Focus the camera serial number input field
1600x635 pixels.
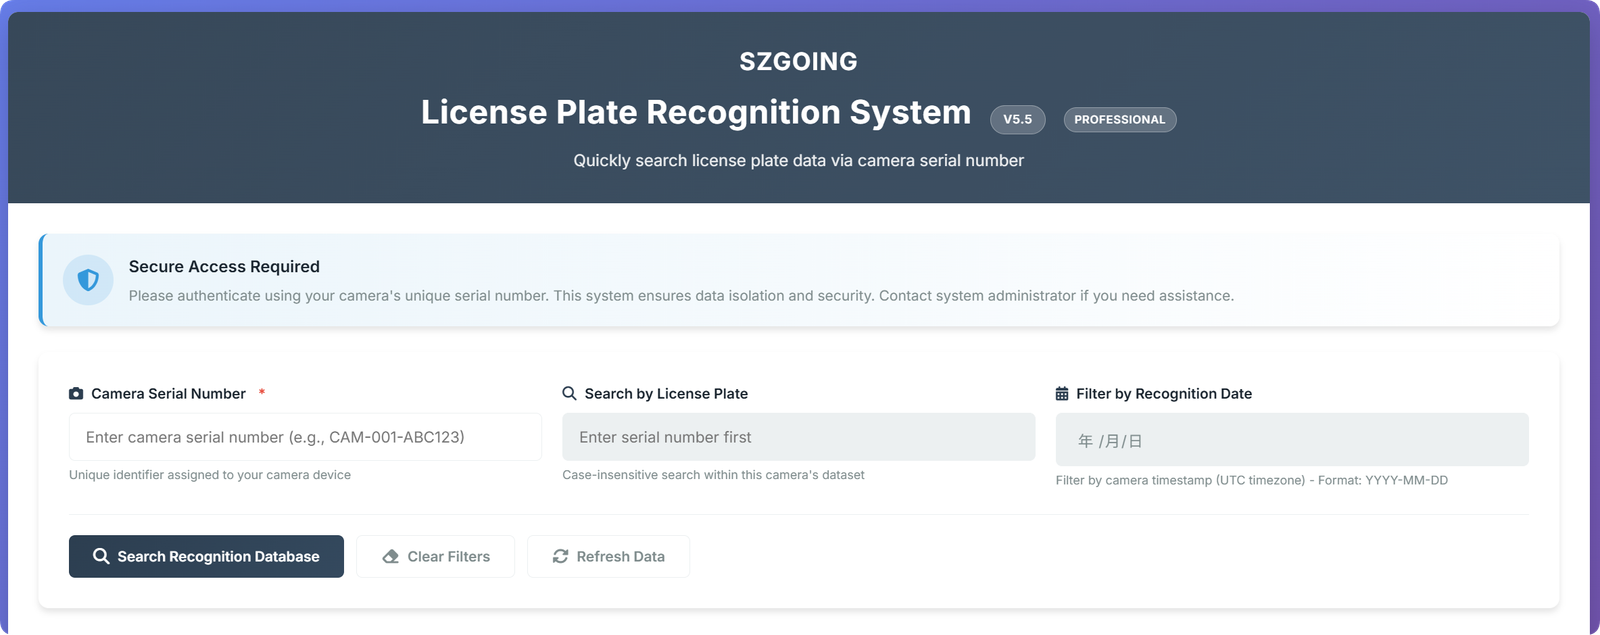click(305, 437)
